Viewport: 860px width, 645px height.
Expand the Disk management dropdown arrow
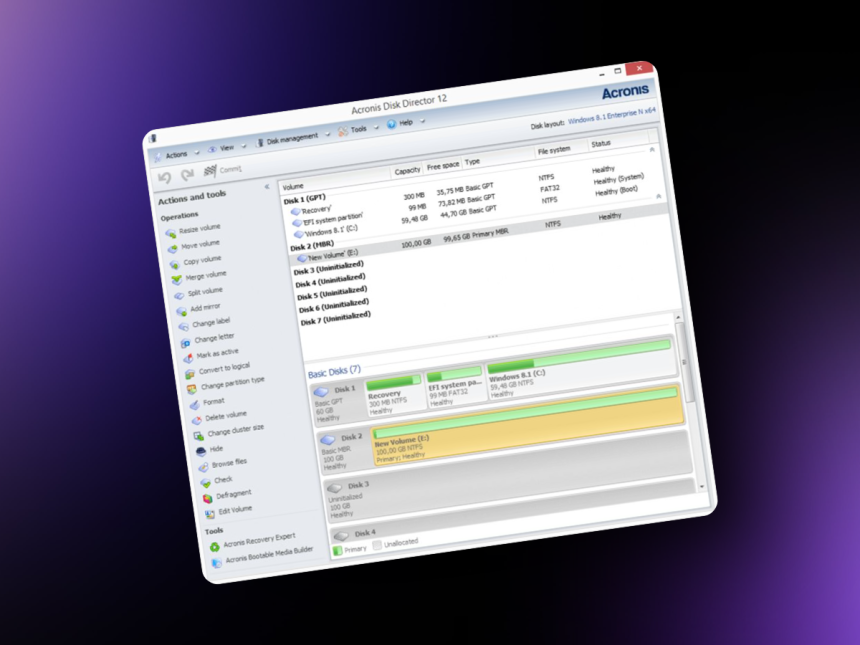[328, 134]
